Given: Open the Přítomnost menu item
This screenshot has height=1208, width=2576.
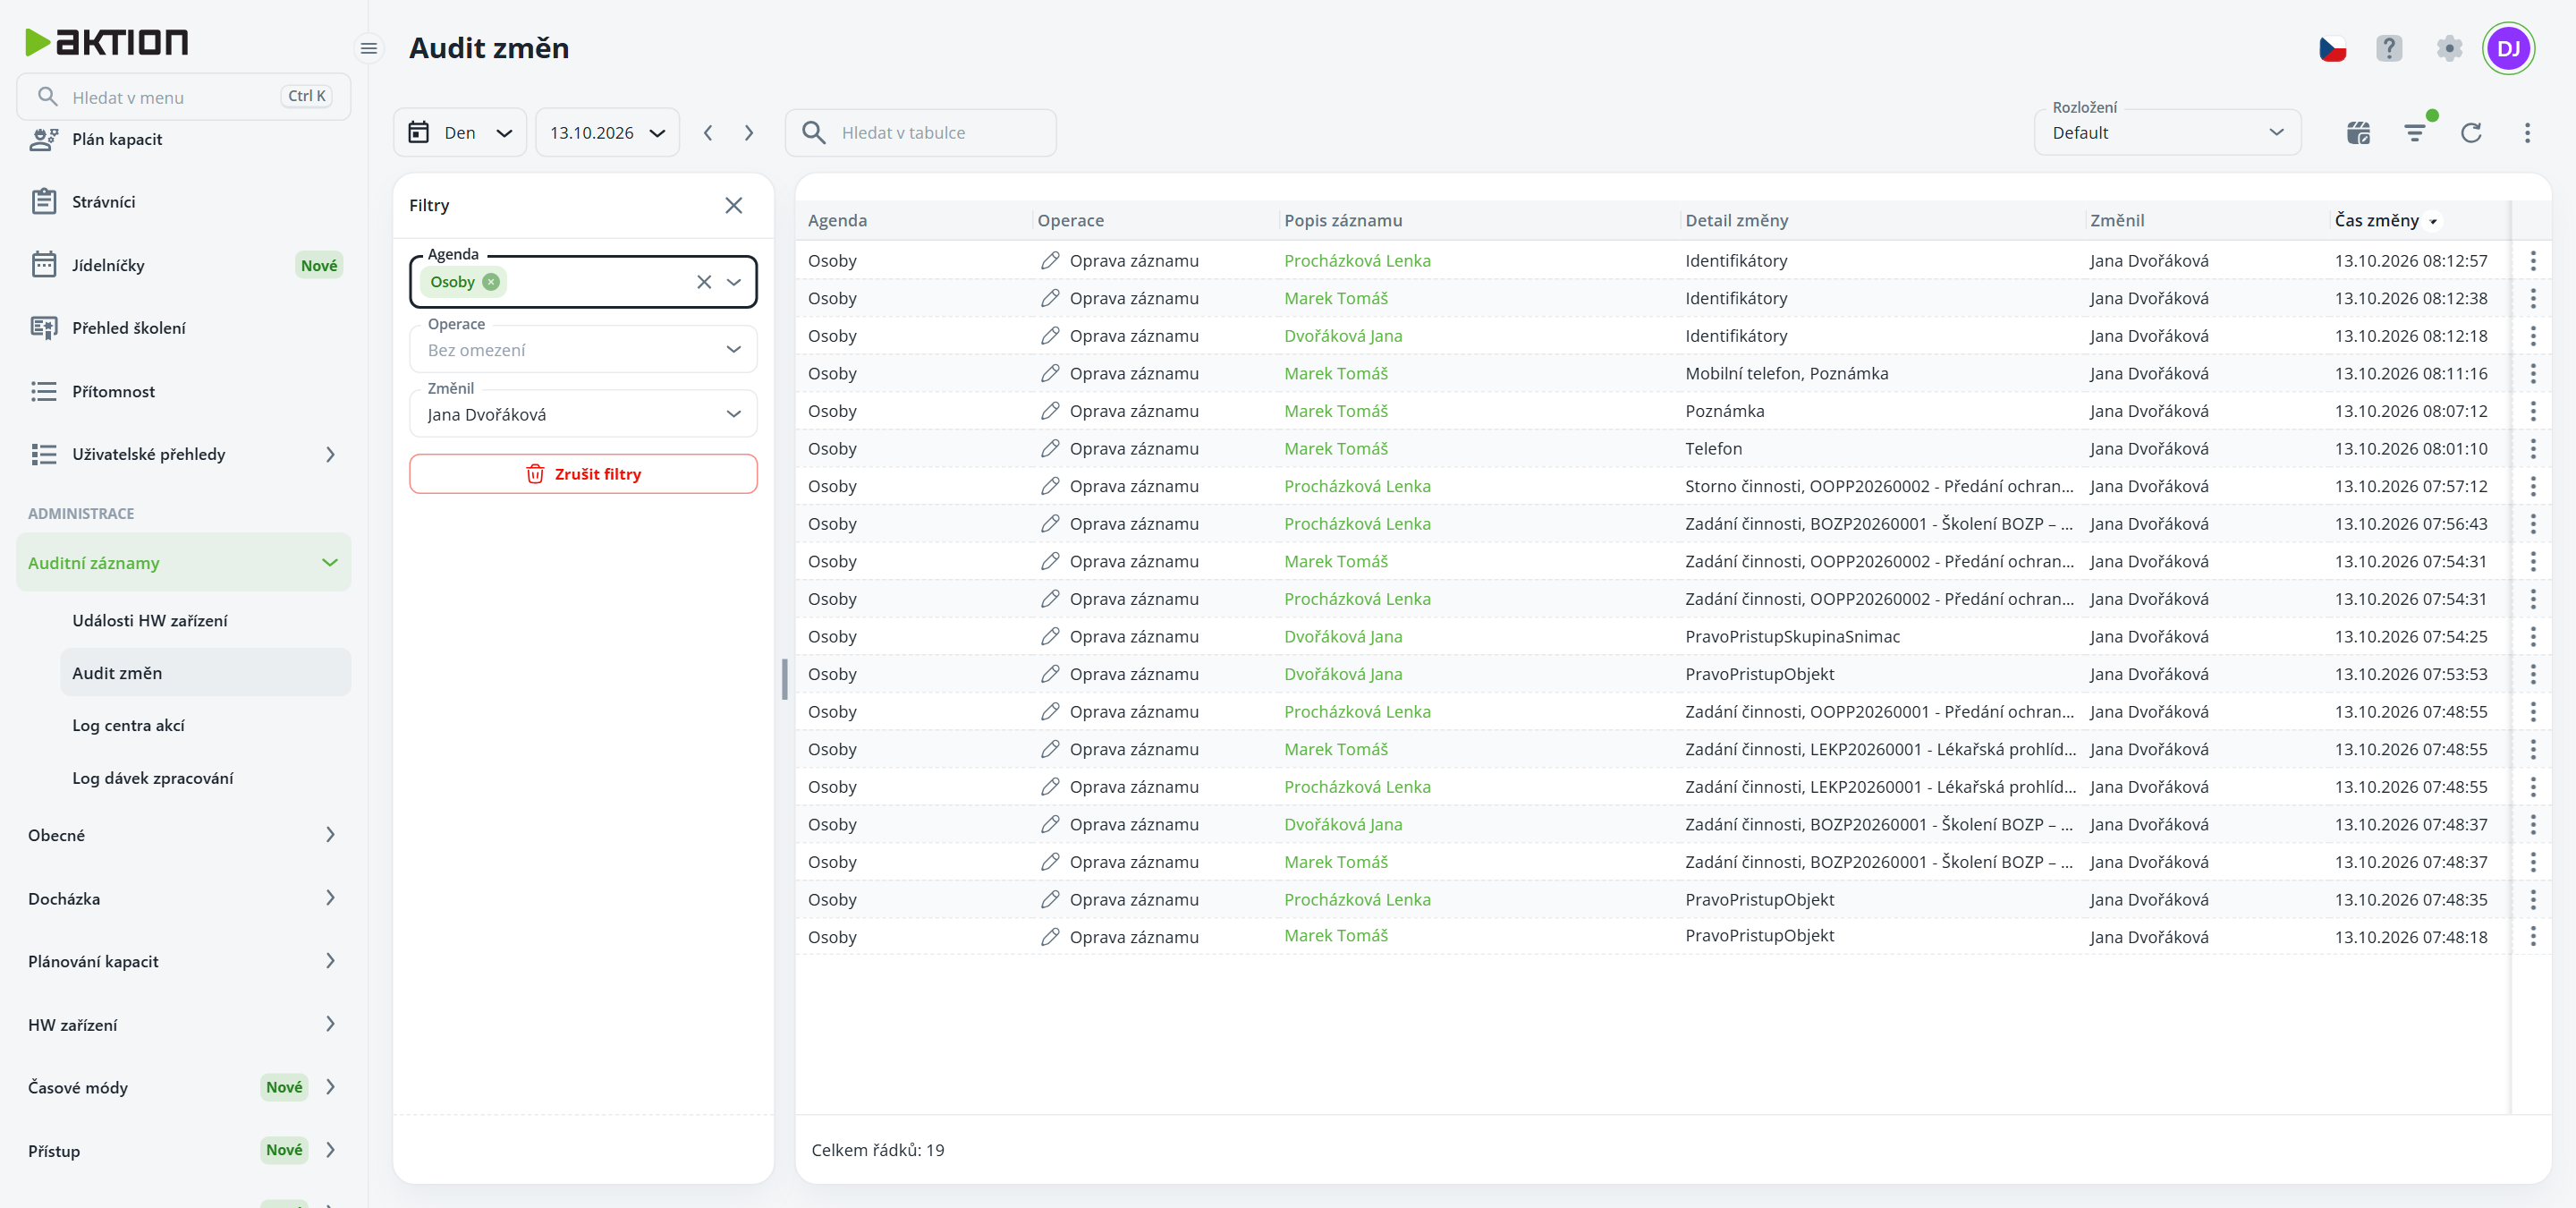Looking at the screenshot, I should click(184, 391).
